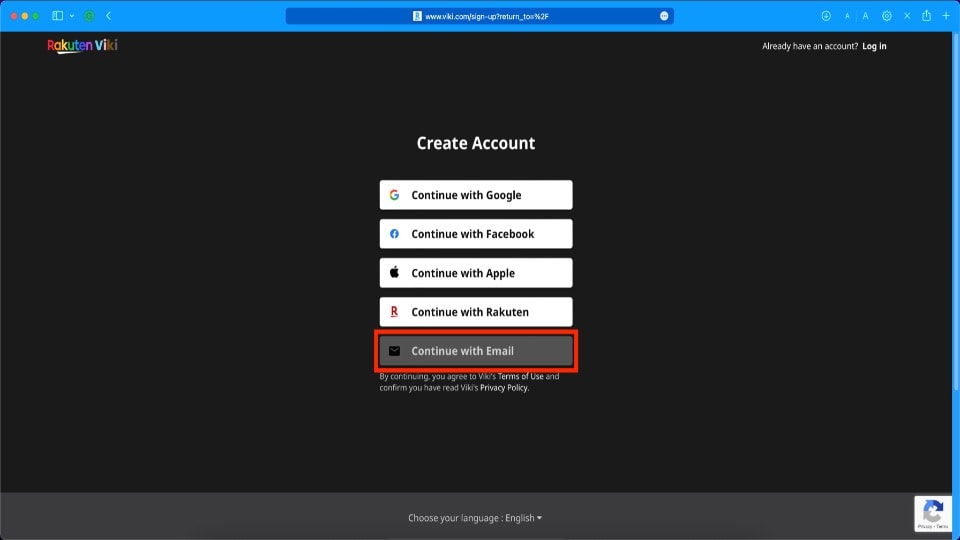Click the page vertical scrollbar
The width and height of the screenshot is (960, 540).
(956, 210)
